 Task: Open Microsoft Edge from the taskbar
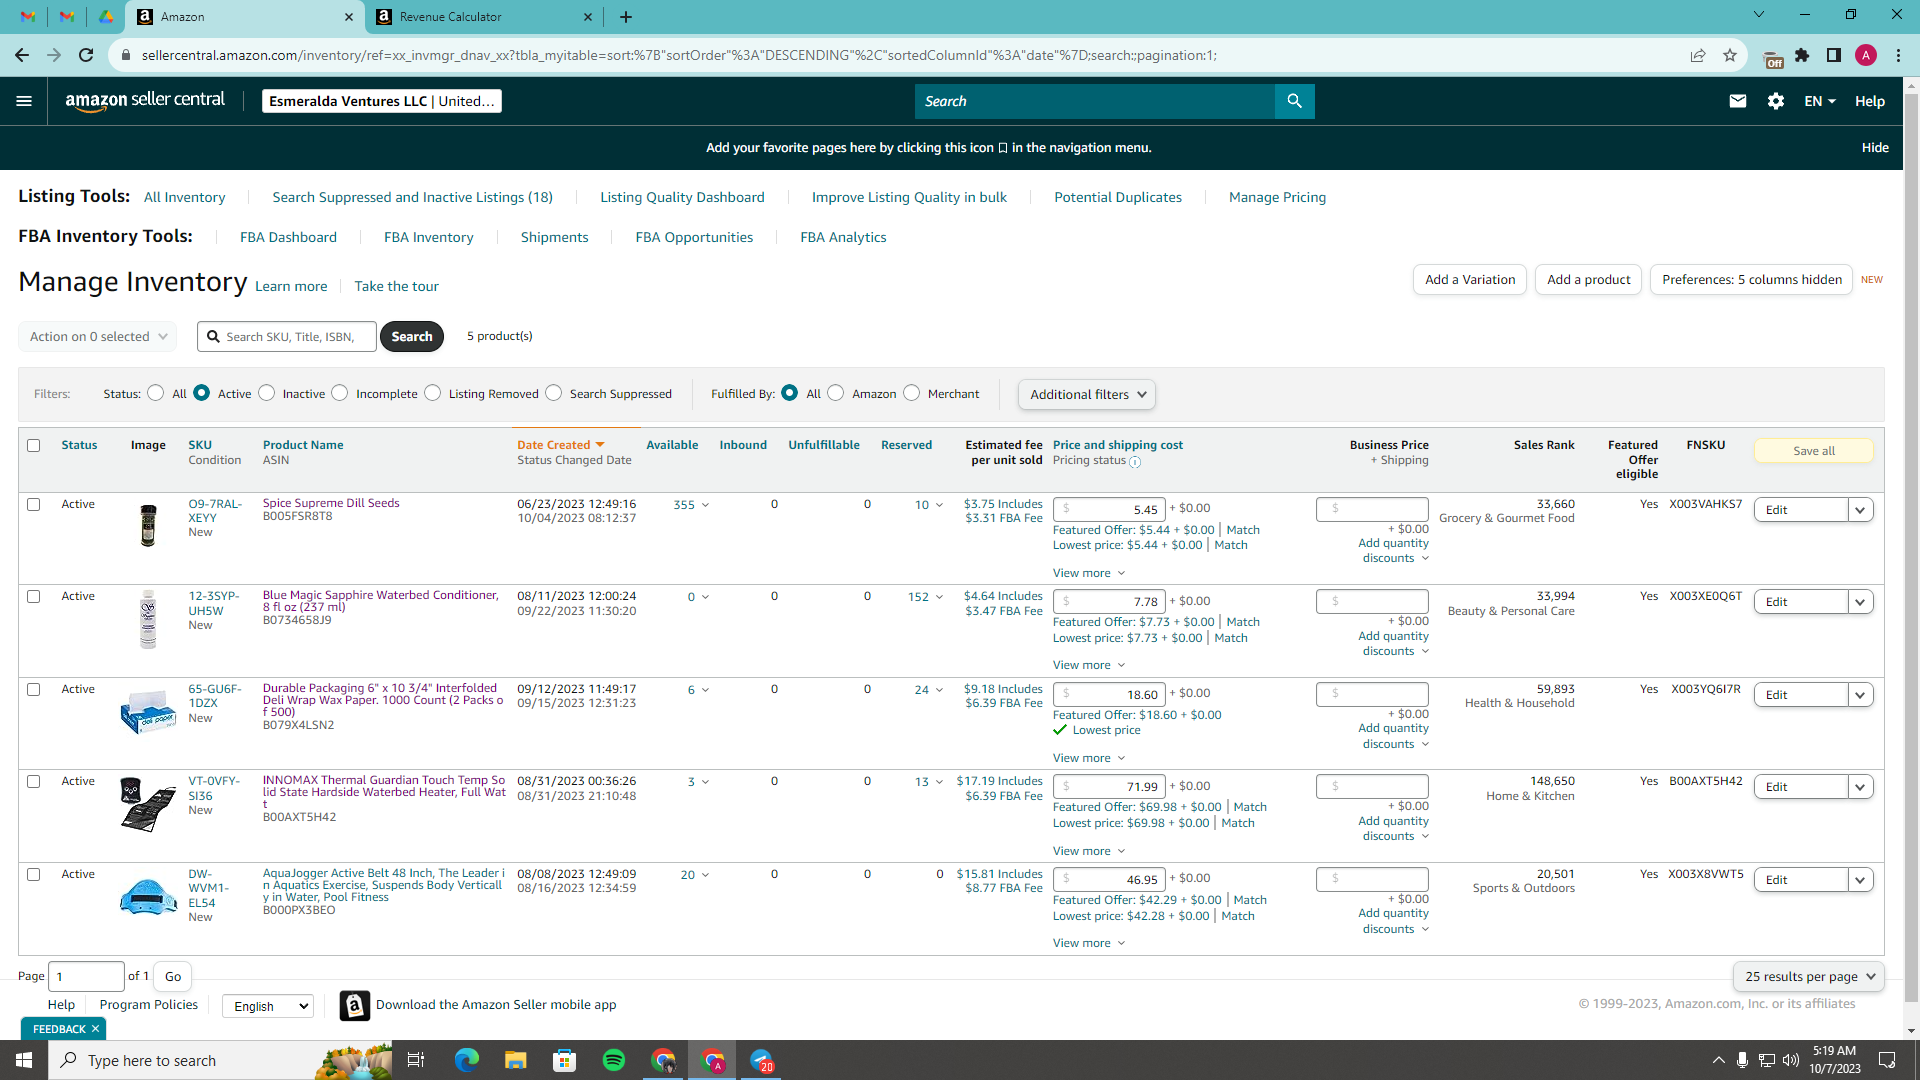466,1060
